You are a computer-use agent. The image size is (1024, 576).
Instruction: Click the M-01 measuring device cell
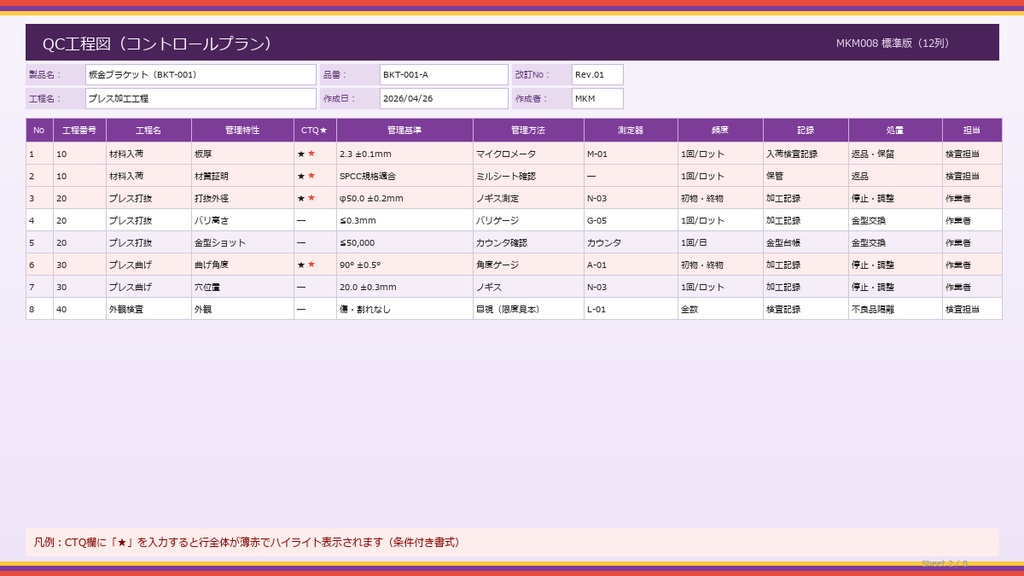631,154
